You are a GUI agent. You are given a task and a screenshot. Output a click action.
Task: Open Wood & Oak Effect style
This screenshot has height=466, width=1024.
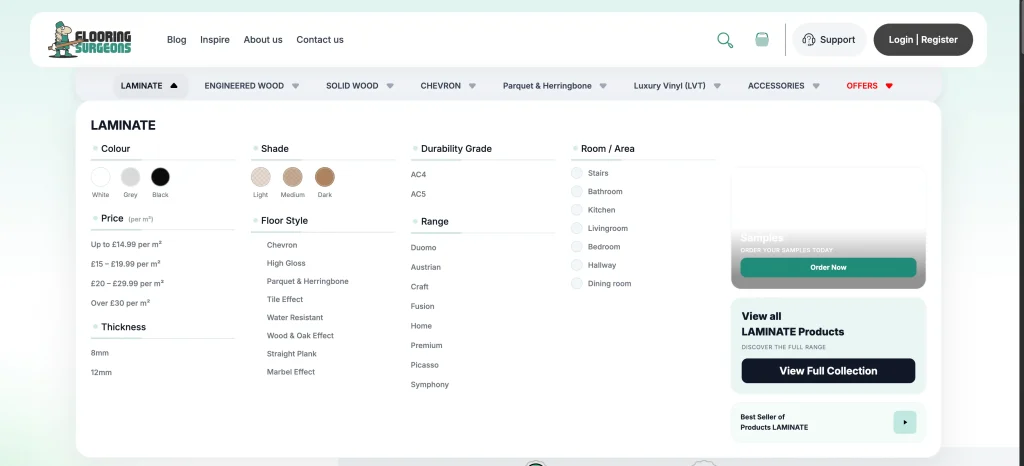(300, 335)
